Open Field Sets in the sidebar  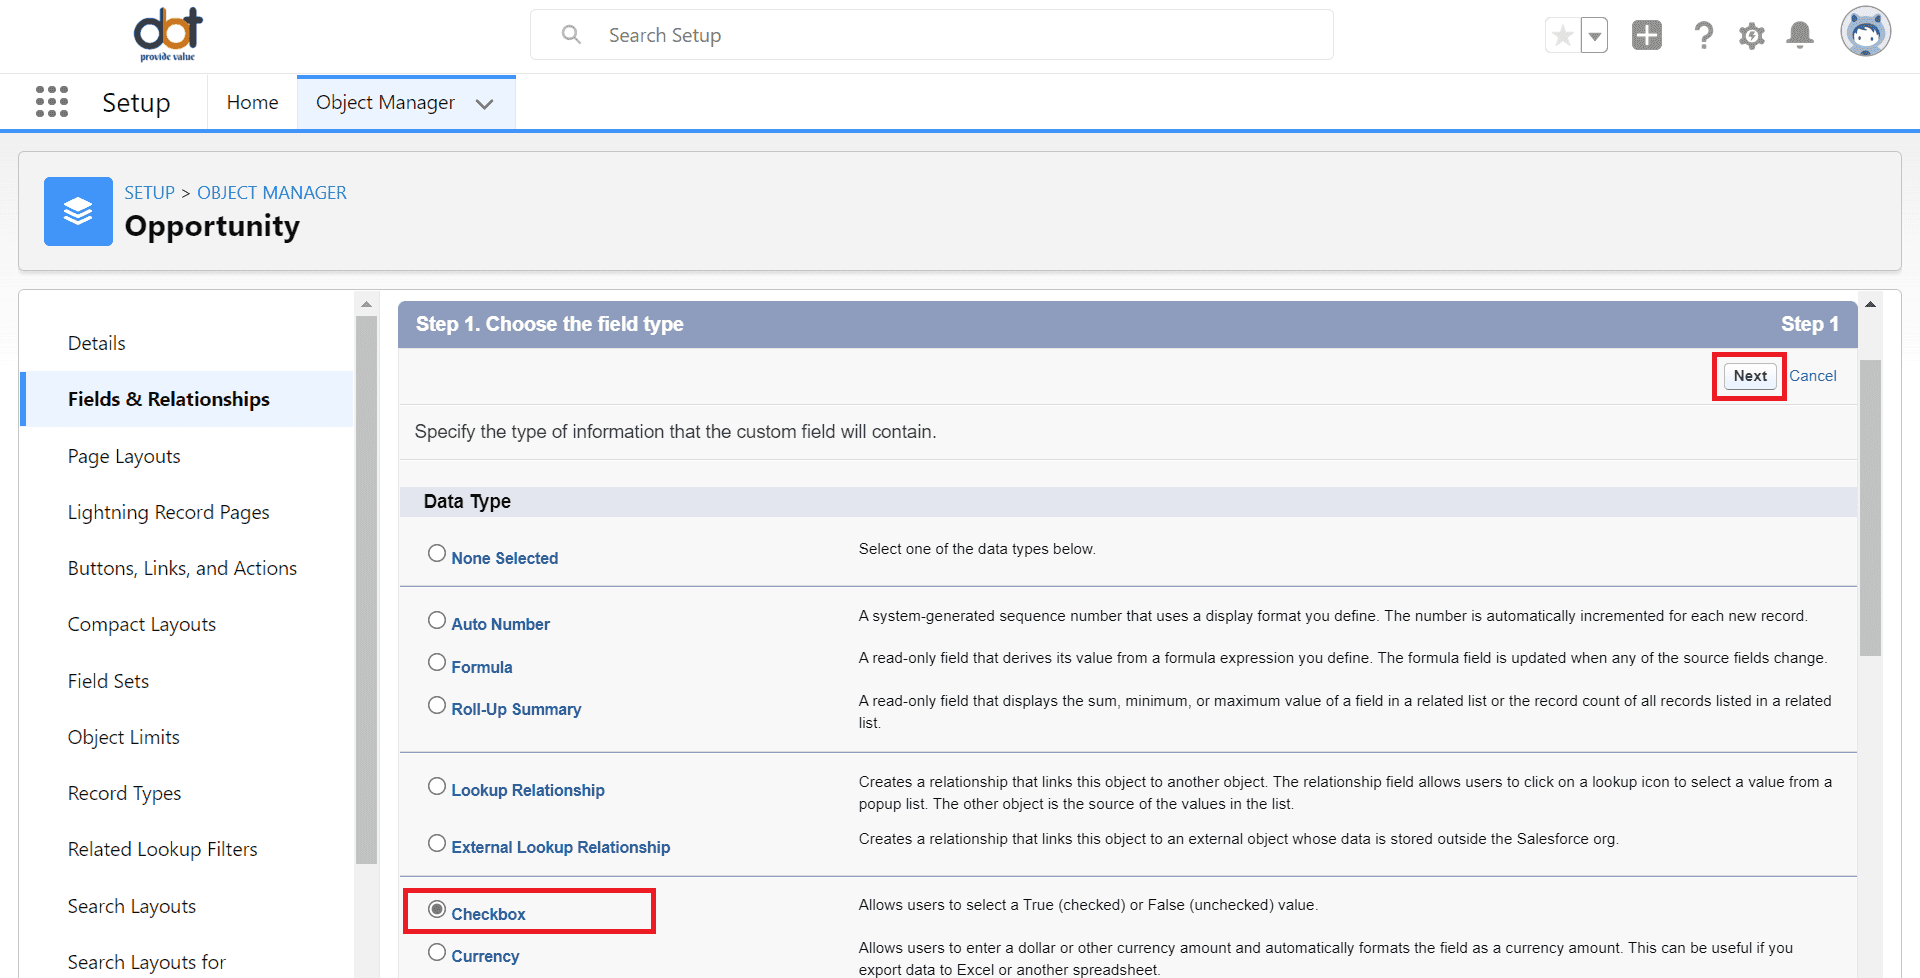pyautogui.click(x=108, y=681)
